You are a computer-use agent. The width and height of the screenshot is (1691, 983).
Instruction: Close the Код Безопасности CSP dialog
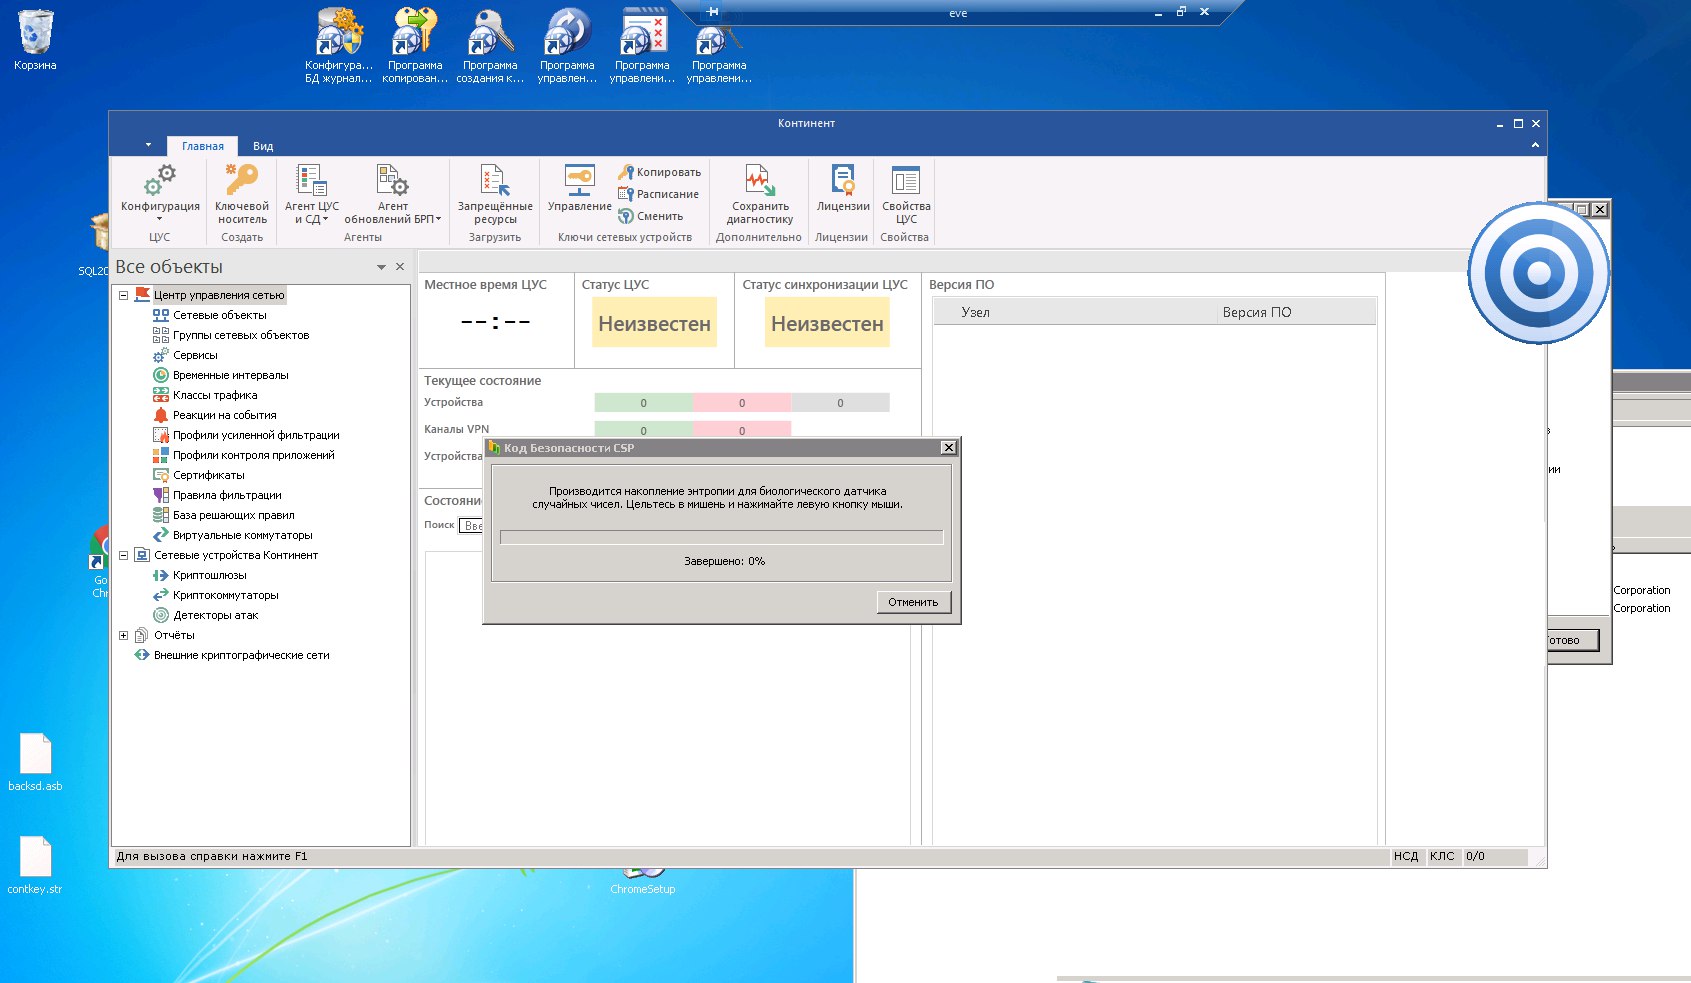(948, 447)
